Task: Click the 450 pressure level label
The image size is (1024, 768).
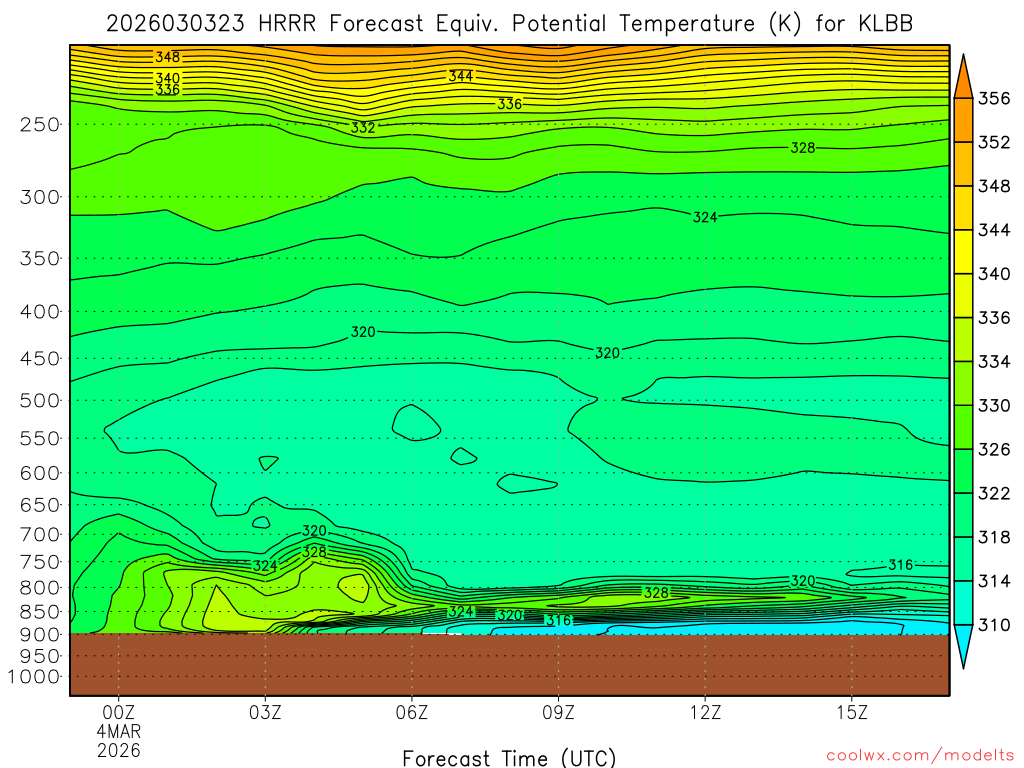Action: (x=40, y=359)
